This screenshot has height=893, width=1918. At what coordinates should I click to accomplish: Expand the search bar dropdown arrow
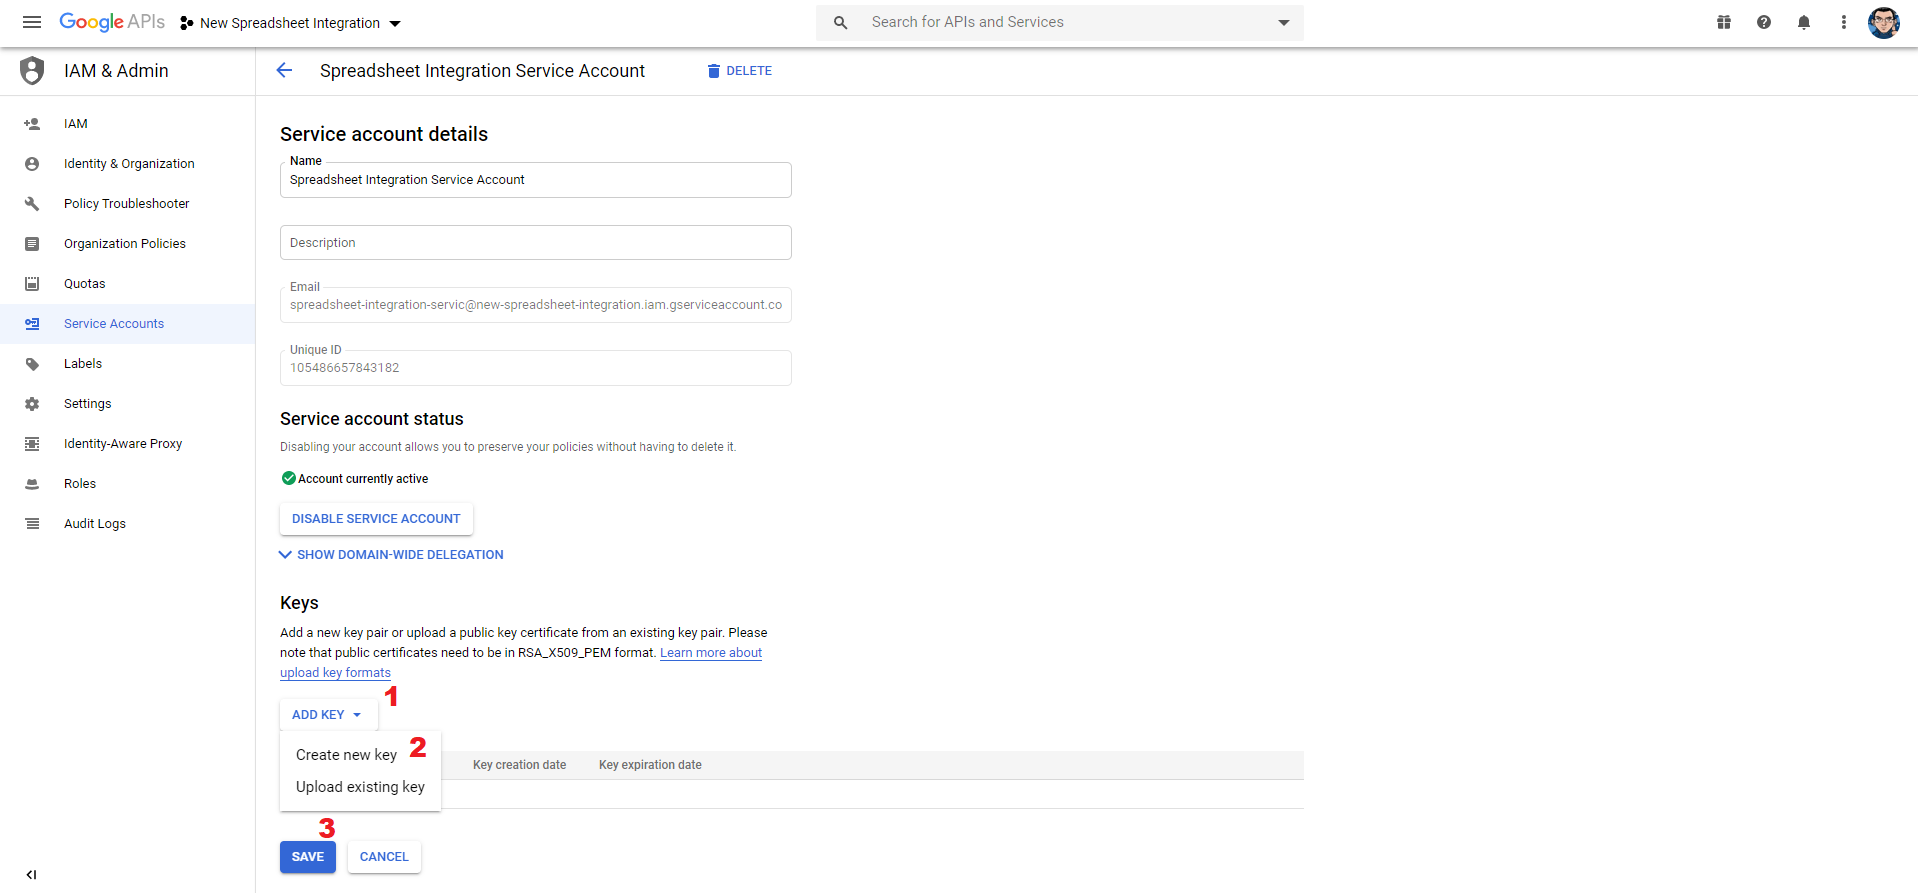tap(1284, 23)
